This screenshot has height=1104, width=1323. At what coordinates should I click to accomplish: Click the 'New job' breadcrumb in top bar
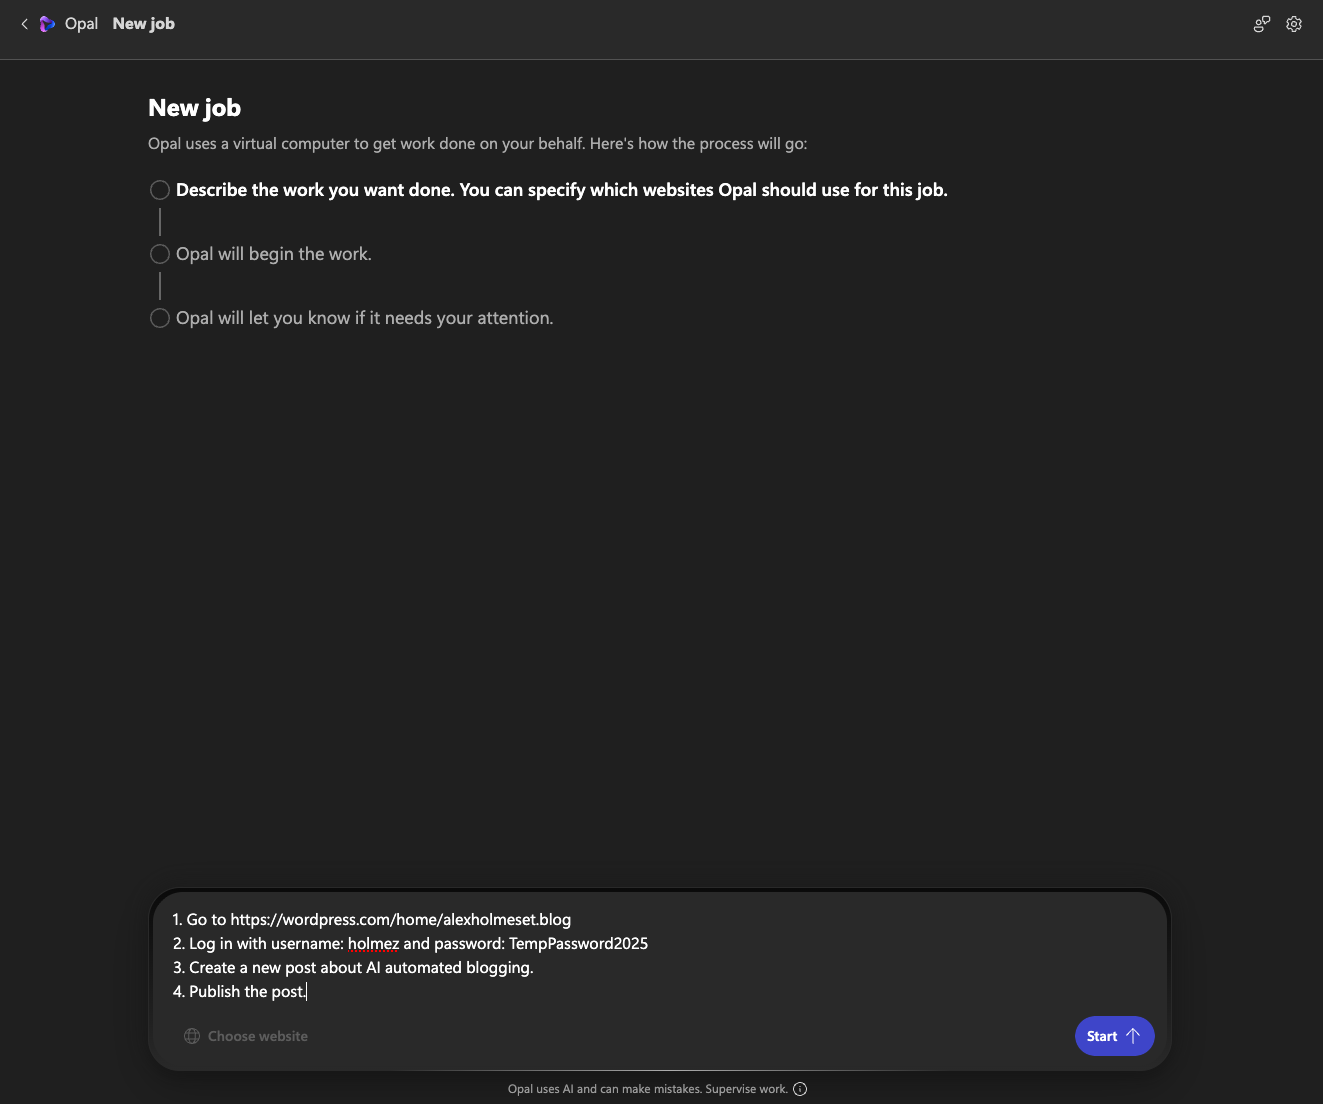(143, 24)
